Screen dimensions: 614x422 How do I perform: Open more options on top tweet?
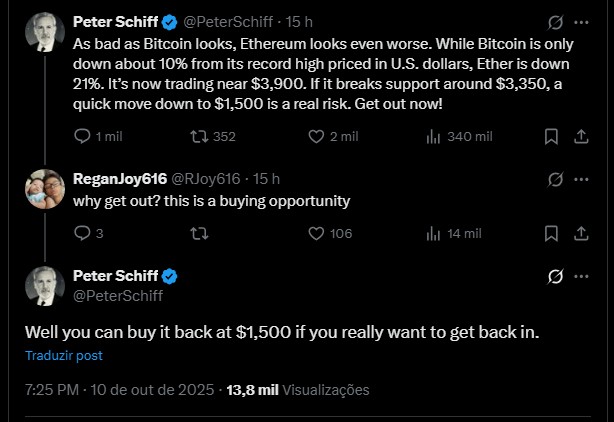tap(582, 21)
